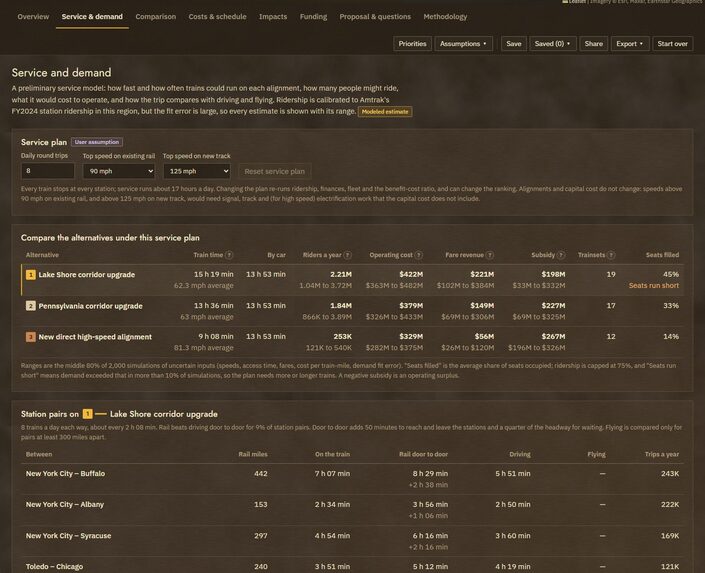The width and height of the screenshot is (705, 573).
Task: Click the New York City – Syracuse row
Action: click(x=352, y=541)
